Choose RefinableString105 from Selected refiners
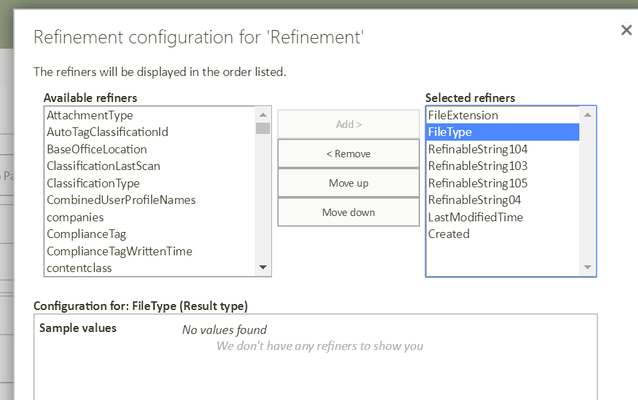638x400 pixels. [x=503, y=183]
